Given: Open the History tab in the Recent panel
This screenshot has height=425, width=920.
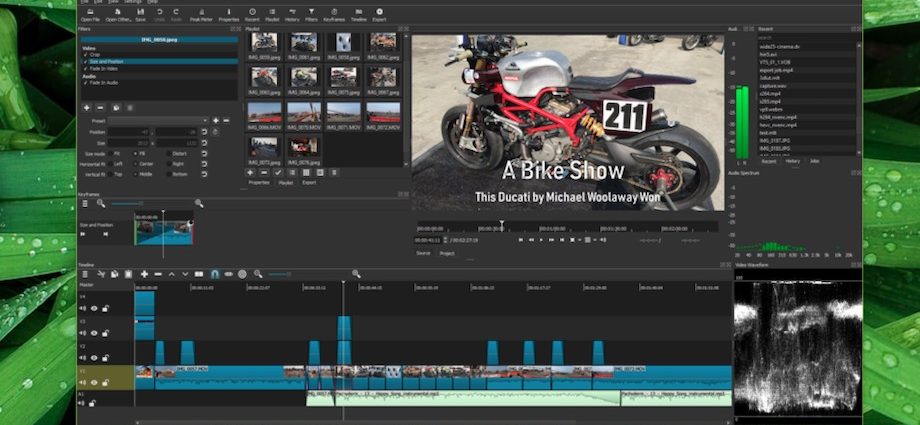Looking at the screenshot, I should coord(792,160).
